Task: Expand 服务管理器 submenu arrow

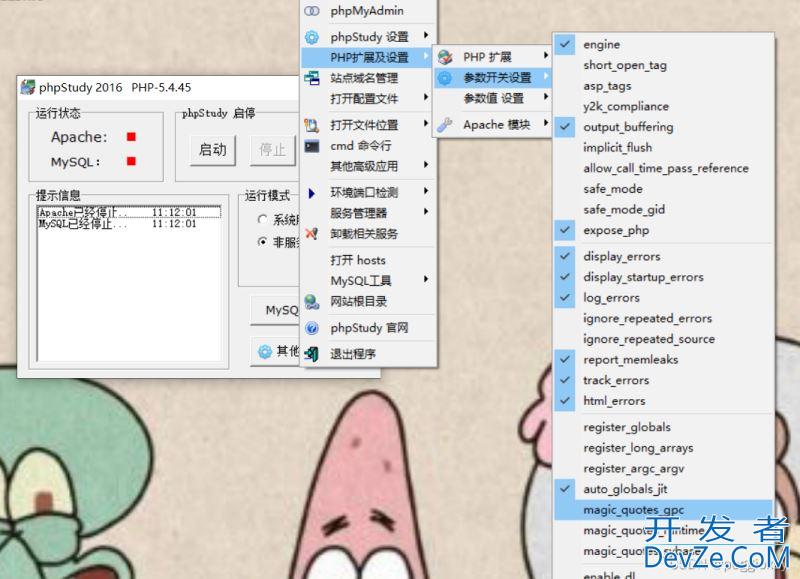Action: pyautogui.click(x=426, y=212)
